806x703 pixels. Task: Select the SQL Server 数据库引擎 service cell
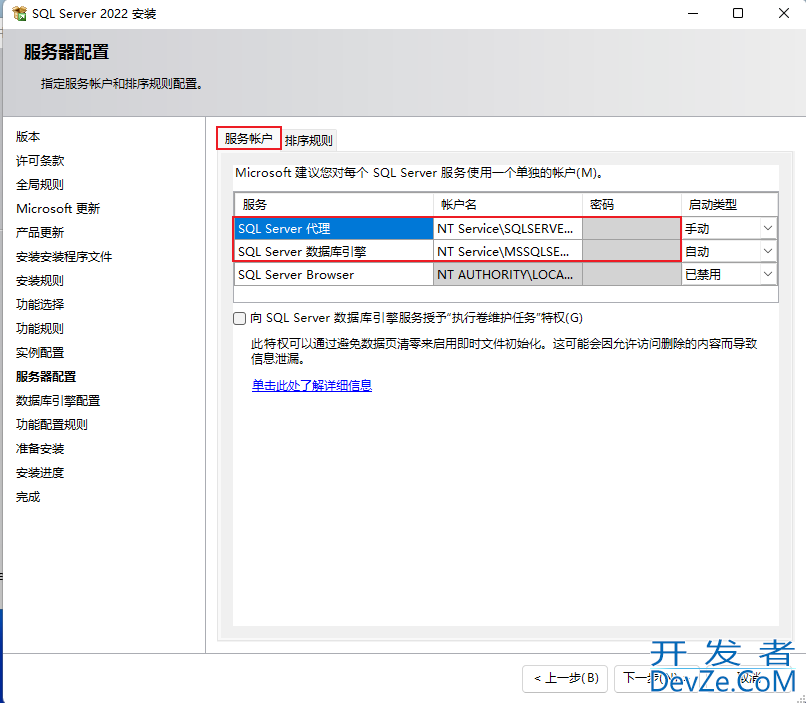pos(334,251)
